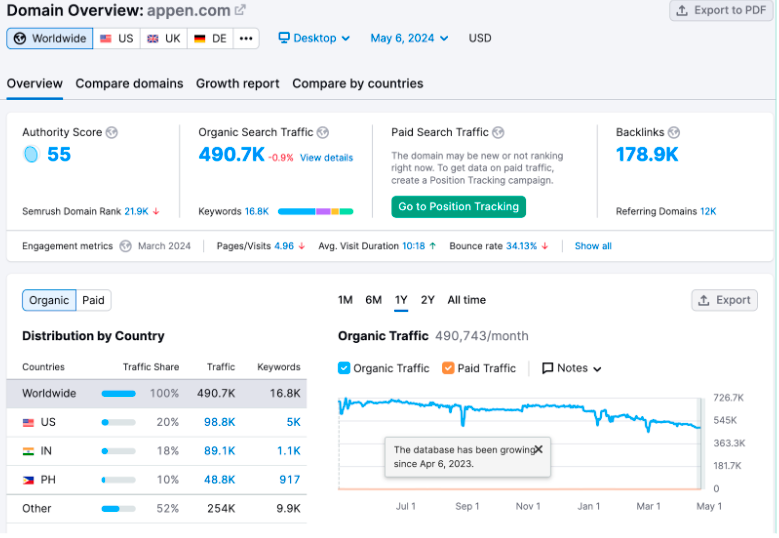Select 2Y time range
The image size is (779, 538).
coord(427,300)
